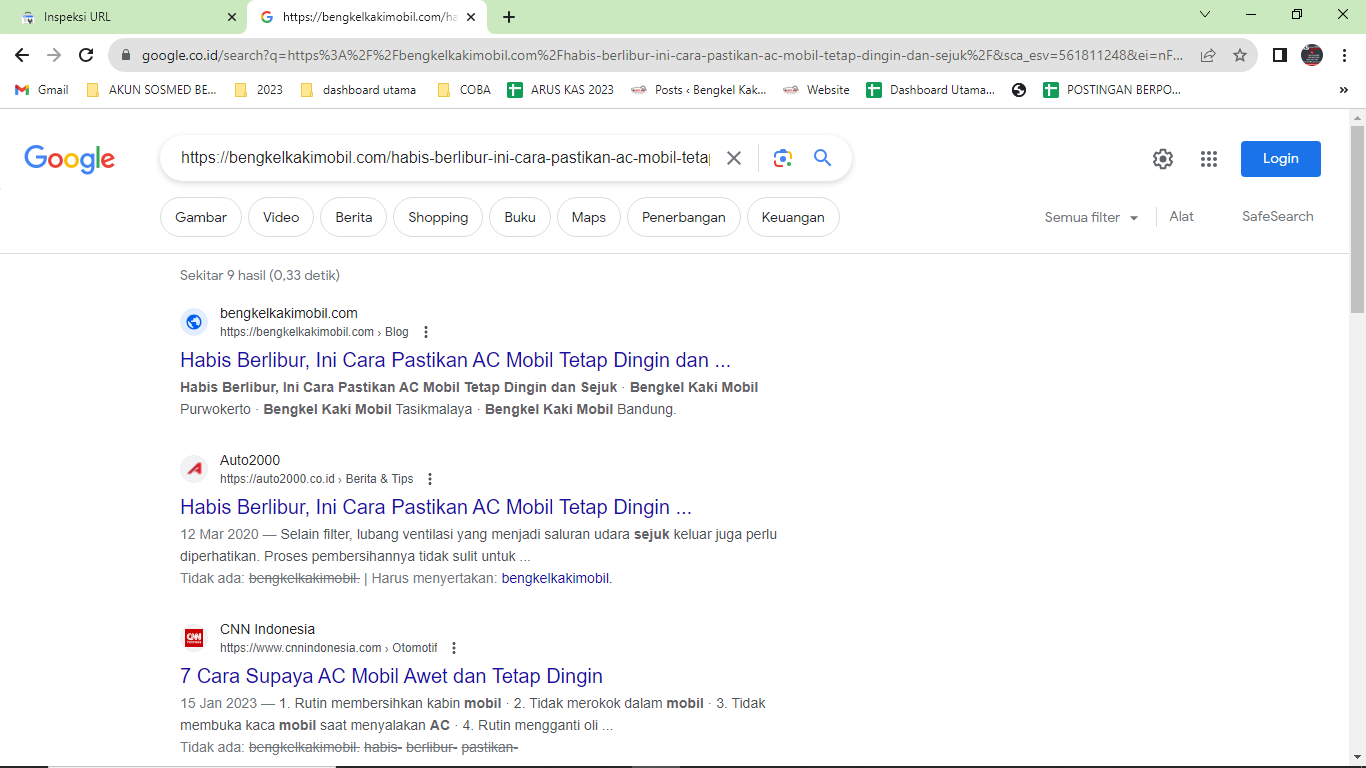This screenshot has width=1366, height=768.
Task: Select the Keuangan search filter
Action: click(x=793, y=217)
